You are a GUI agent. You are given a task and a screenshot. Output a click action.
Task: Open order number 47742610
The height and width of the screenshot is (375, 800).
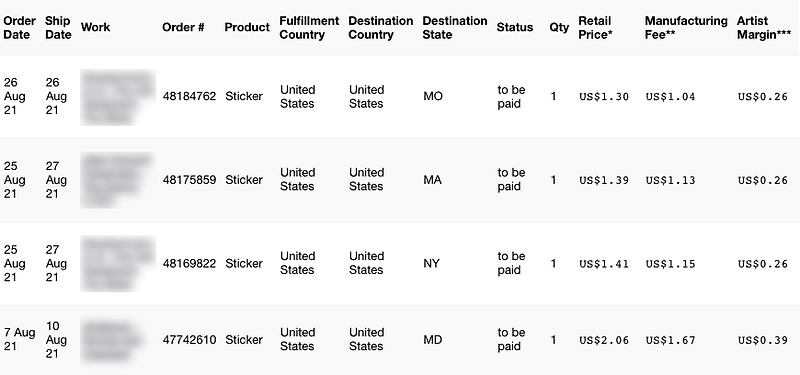(x=189, y=340)
